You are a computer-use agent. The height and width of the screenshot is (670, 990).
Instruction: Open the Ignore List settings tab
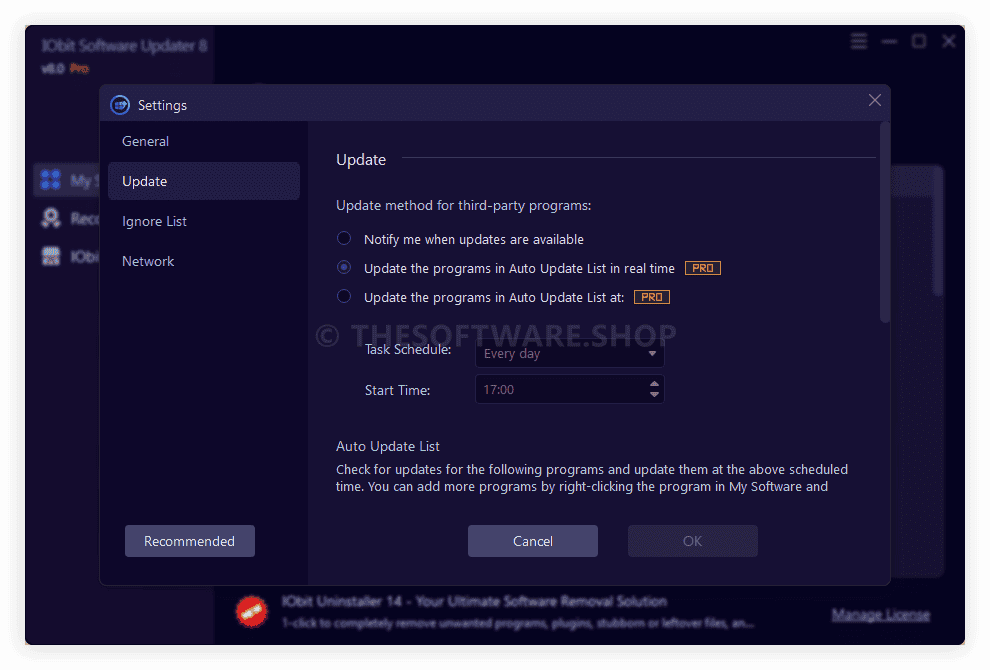[154, 222]
